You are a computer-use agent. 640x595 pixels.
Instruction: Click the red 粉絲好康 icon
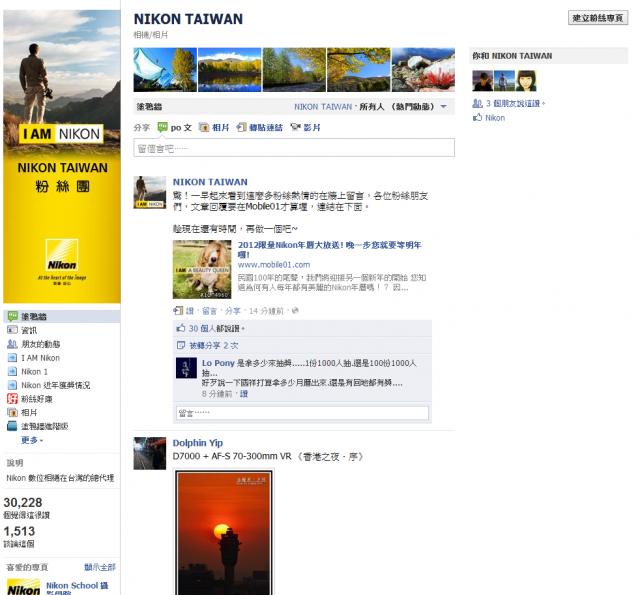click(12, 399)
